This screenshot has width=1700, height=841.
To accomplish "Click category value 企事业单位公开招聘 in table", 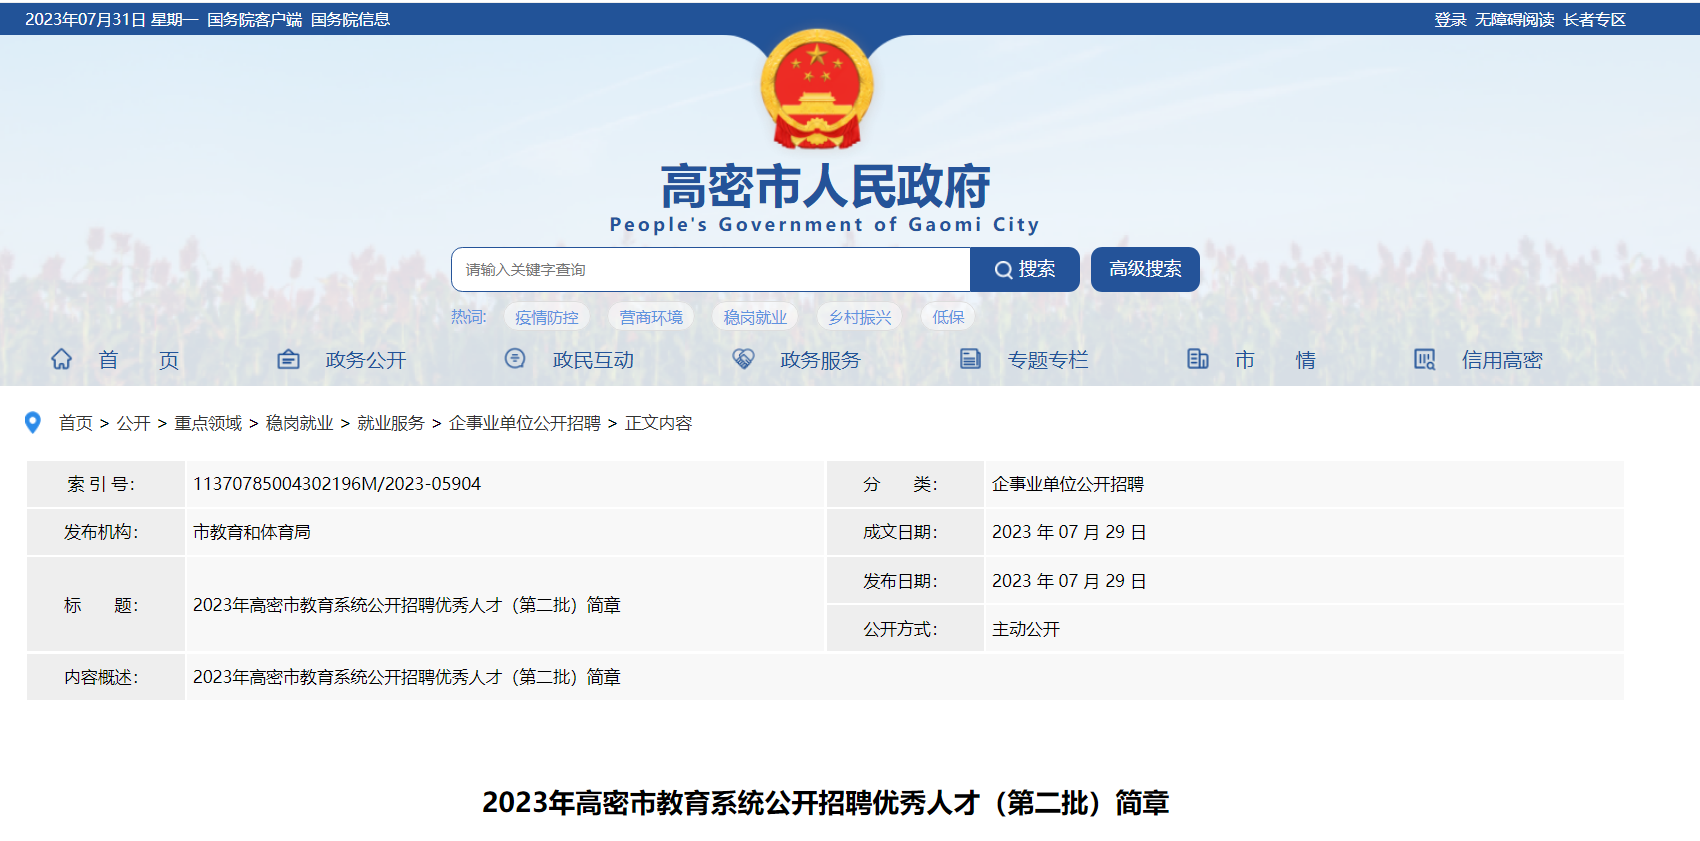I will 1068,484.
